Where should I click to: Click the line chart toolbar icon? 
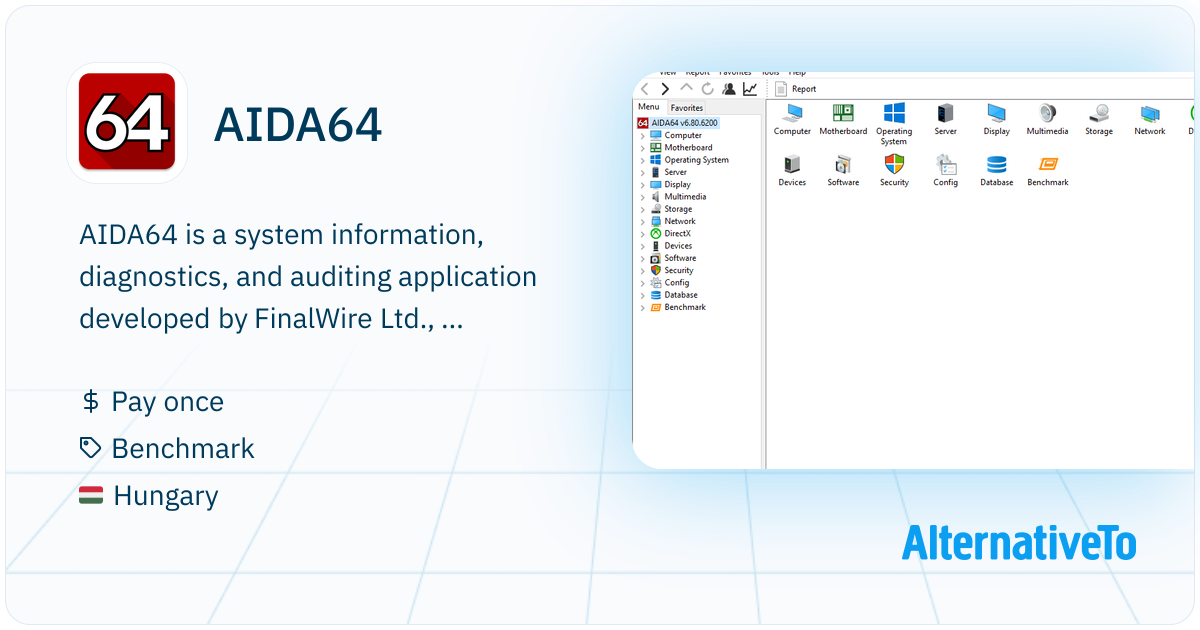pyautogui.click(x=750, y=89)
